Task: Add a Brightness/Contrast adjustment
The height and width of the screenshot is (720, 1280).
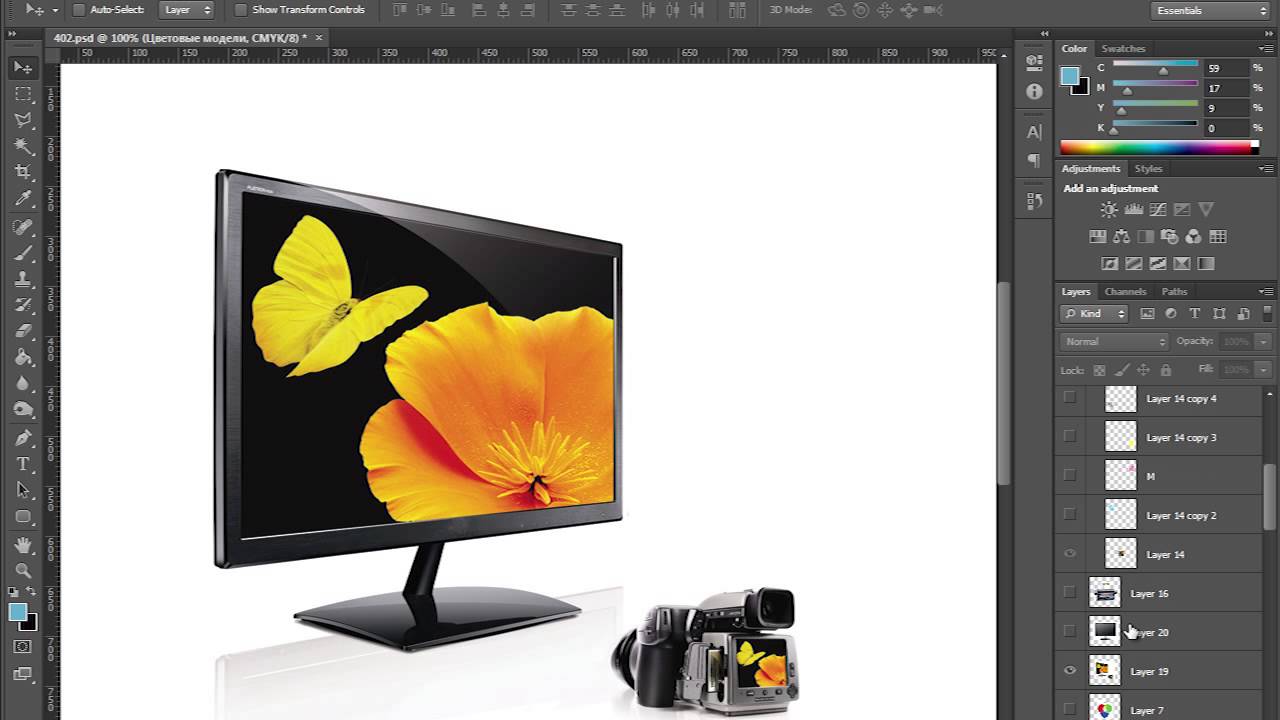Action: [x=1109, y=210]
